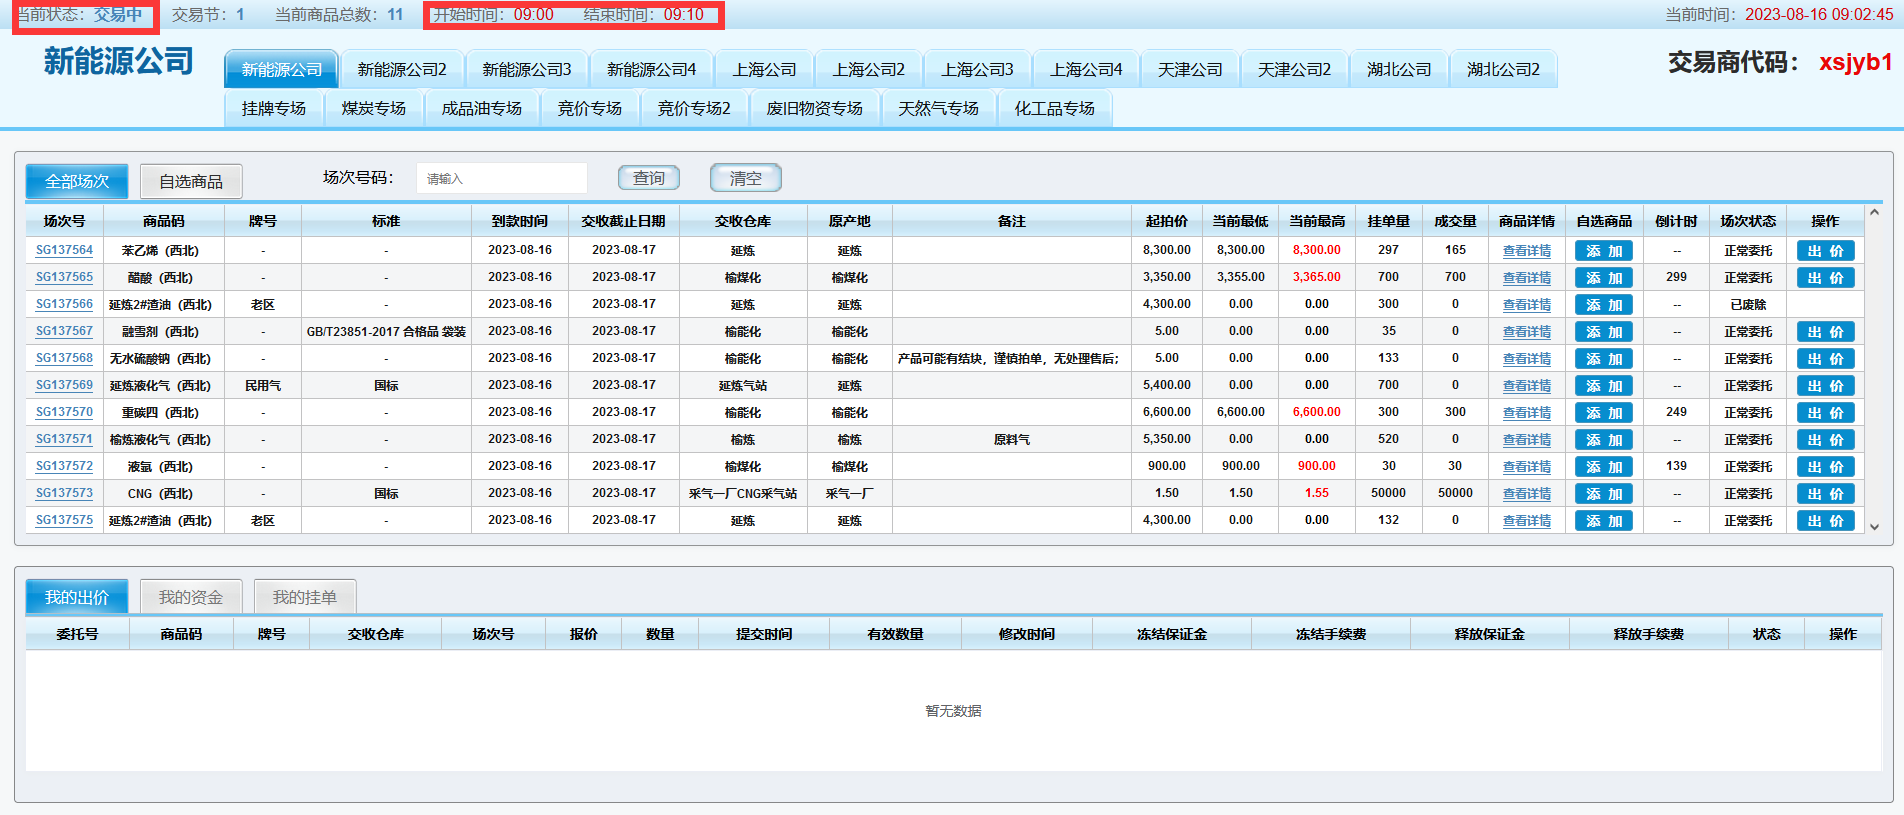
Task: Show 我的出价 tab
Action: (x=77, y=597)
